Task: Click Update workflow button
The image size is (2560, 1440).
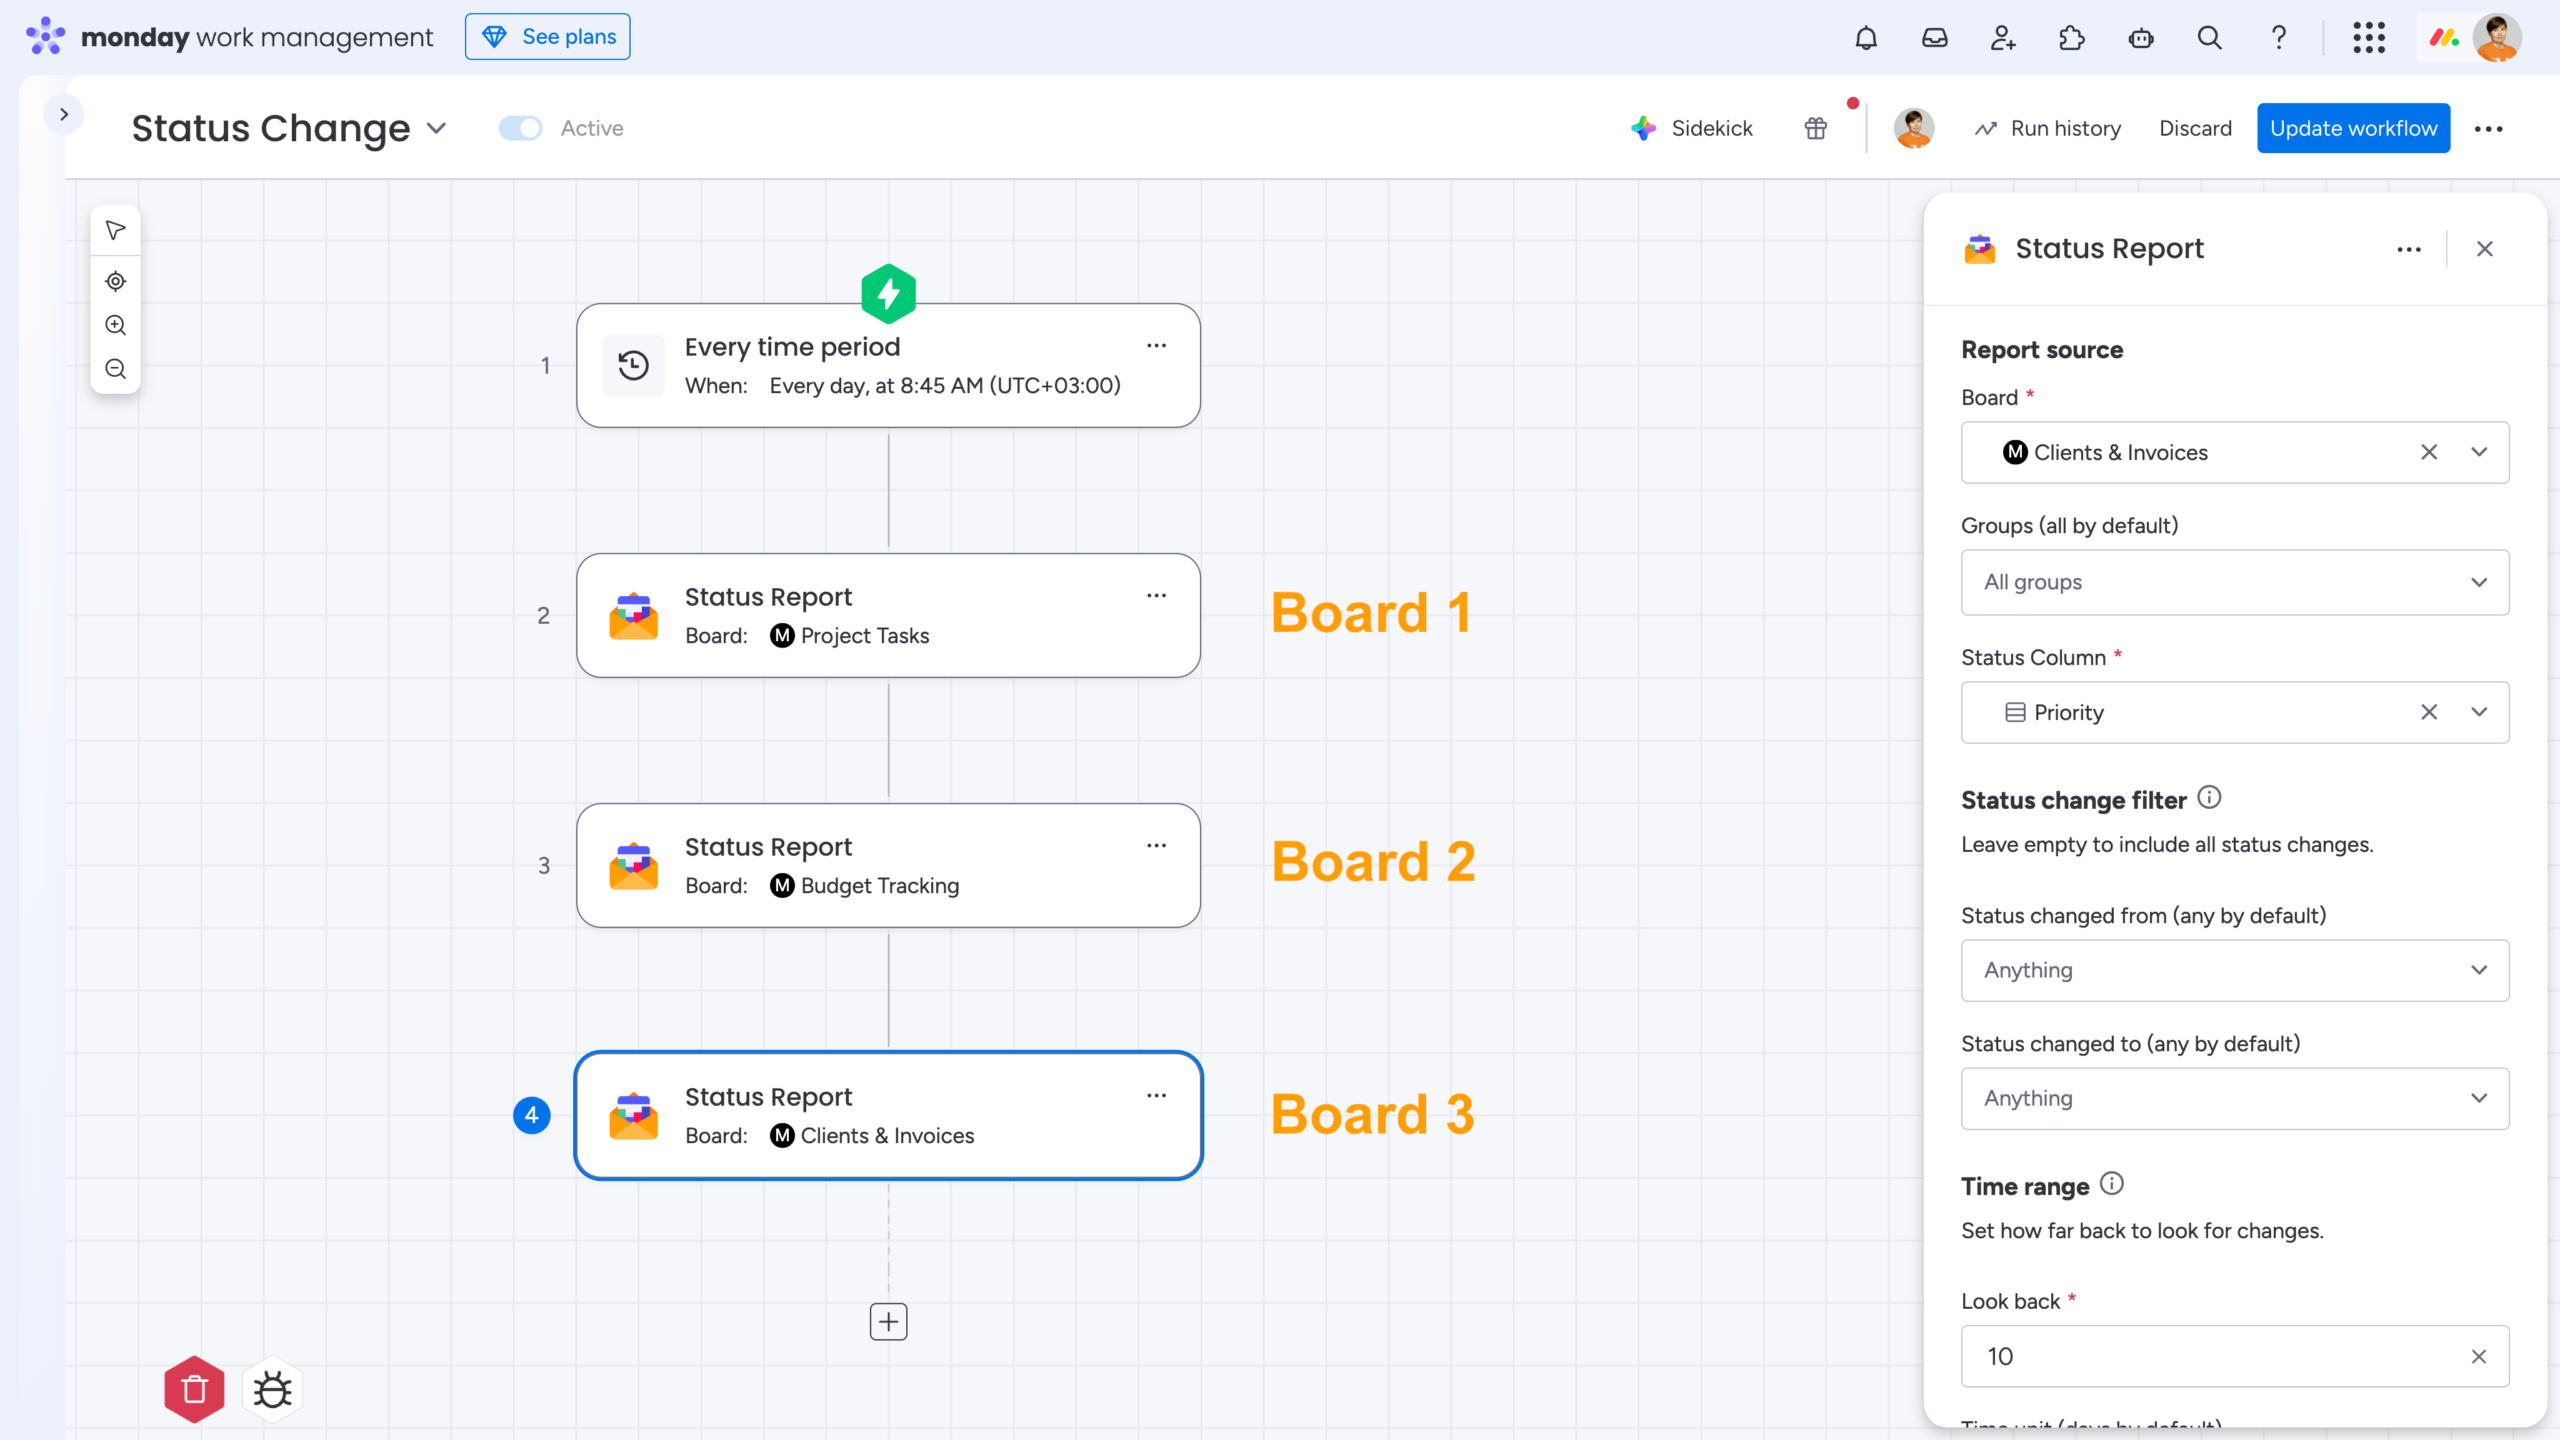Action: [x=2353, y=128]
